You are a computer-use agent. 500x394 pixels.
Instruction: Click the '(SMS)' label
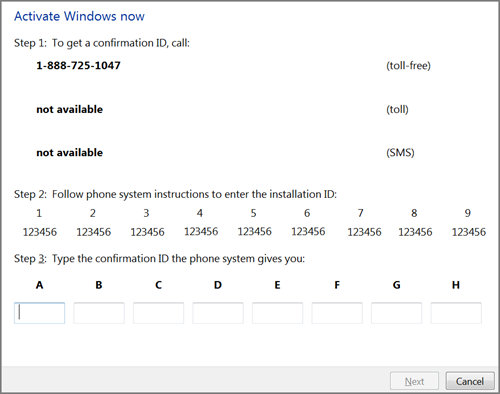[400, 153]
